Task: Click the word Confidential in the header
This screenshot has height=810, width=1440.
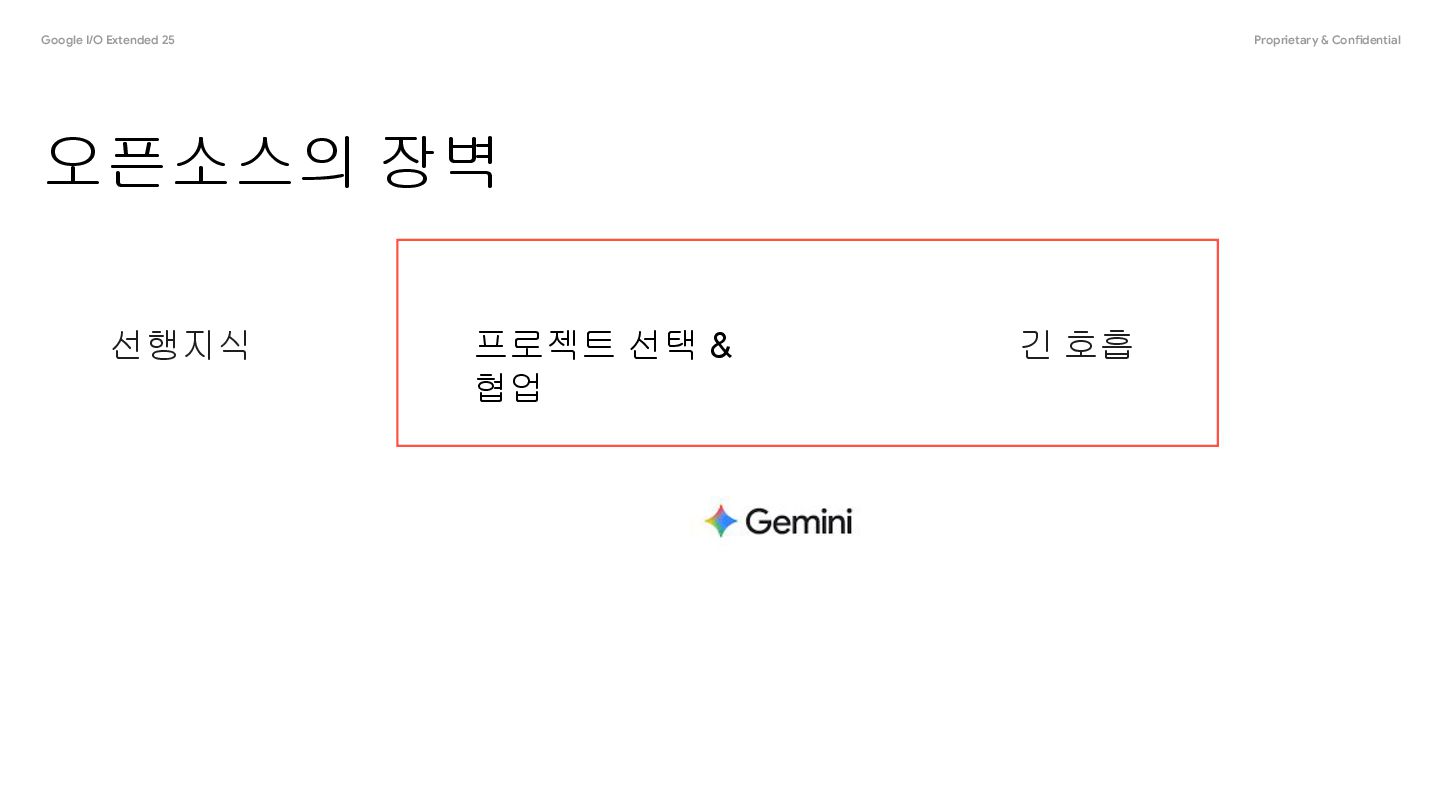Action: (x=1366, y=40)
